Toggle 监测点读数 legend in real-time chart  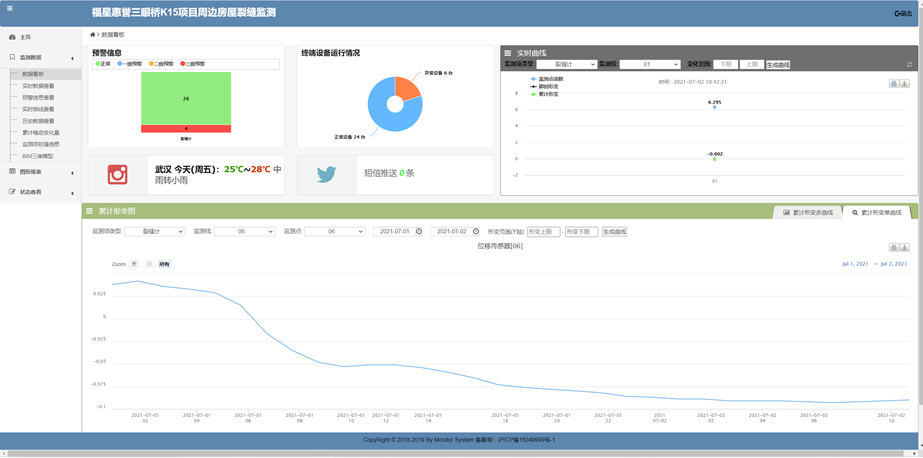coord(549,79)
